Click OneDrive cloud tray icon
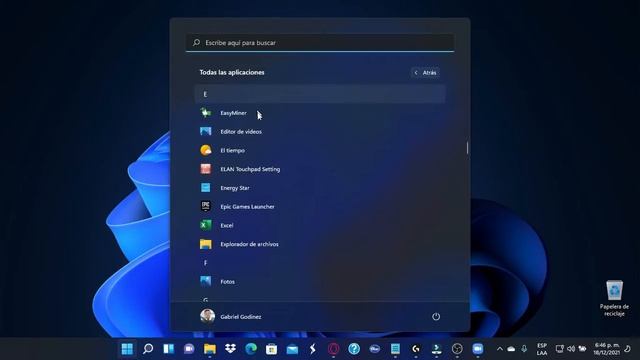 511,349
